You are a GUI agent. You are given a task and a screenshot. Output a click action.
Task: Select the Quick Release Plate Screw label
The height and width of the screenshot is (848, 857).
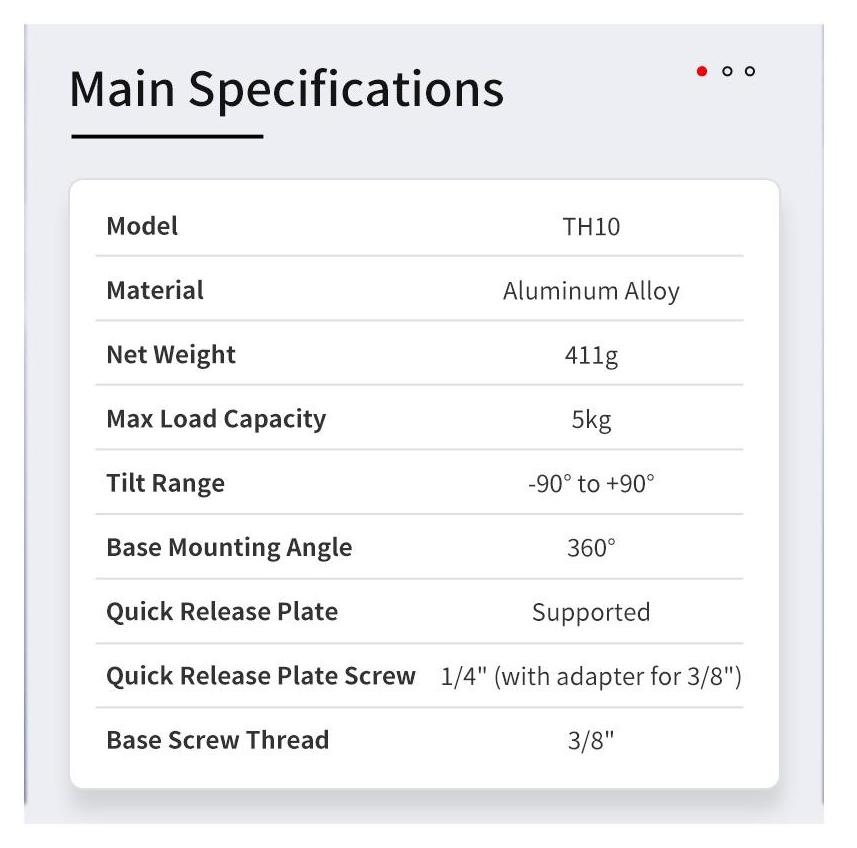[261, 676]
